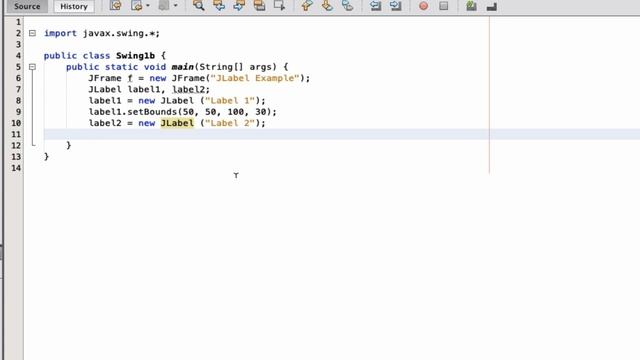Click the string "Label 1" on line 8

point(230,100)
